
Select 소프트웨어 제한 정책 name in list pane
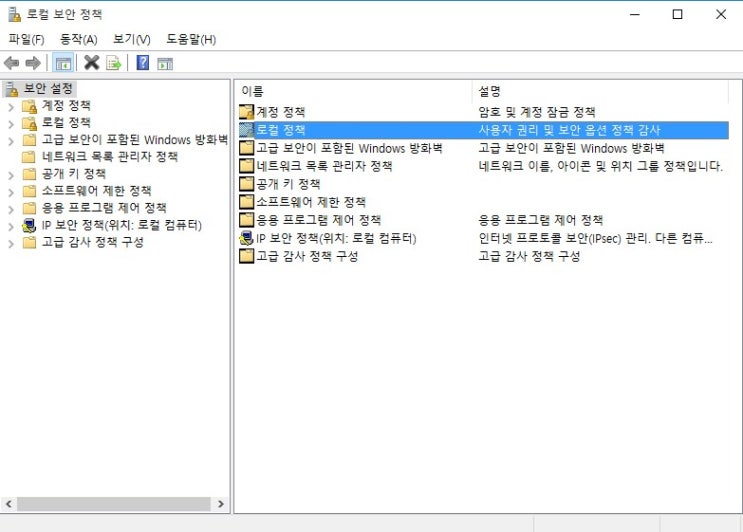tap(311, 202)
